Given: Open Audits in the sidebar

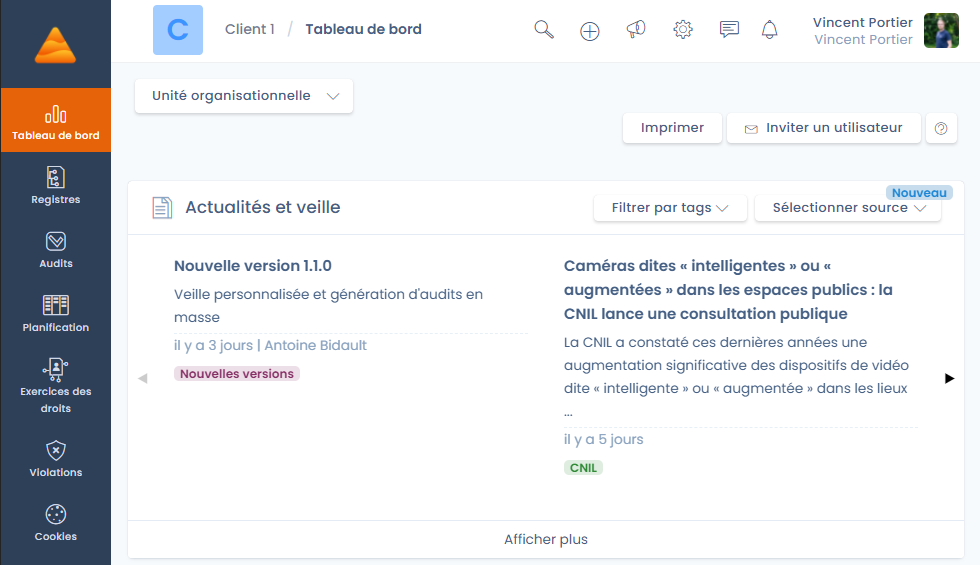Looking at the screenshot, I should pos(55,250).
